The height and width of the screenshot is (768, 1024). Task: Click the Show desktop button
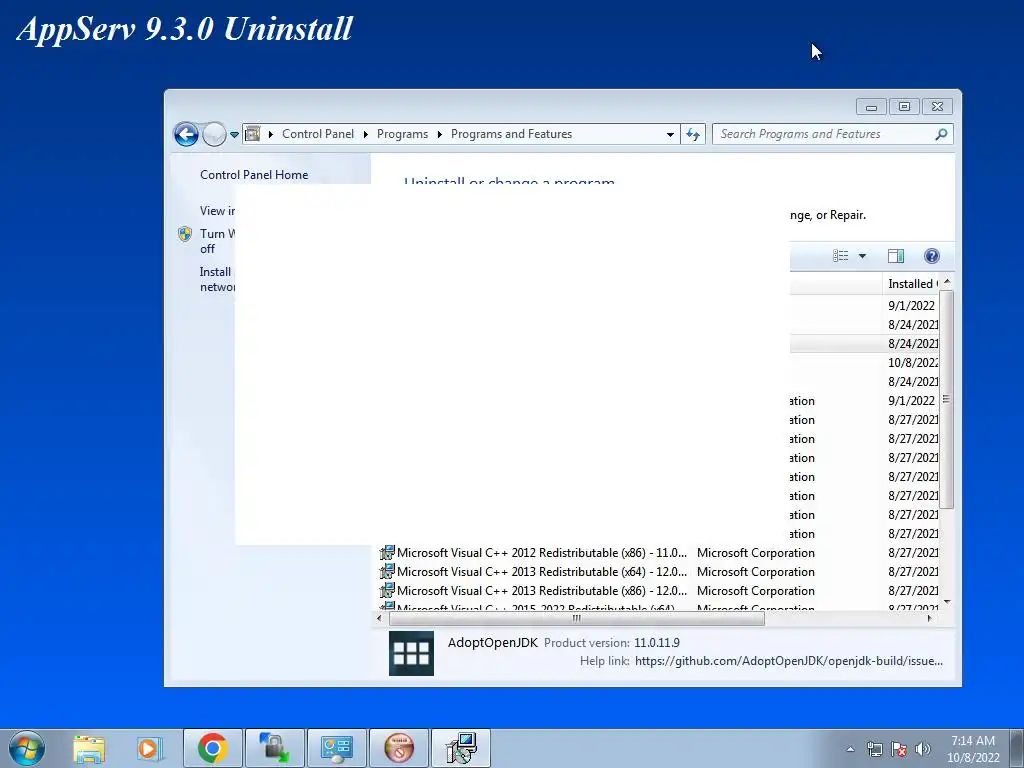(1017, 748)
